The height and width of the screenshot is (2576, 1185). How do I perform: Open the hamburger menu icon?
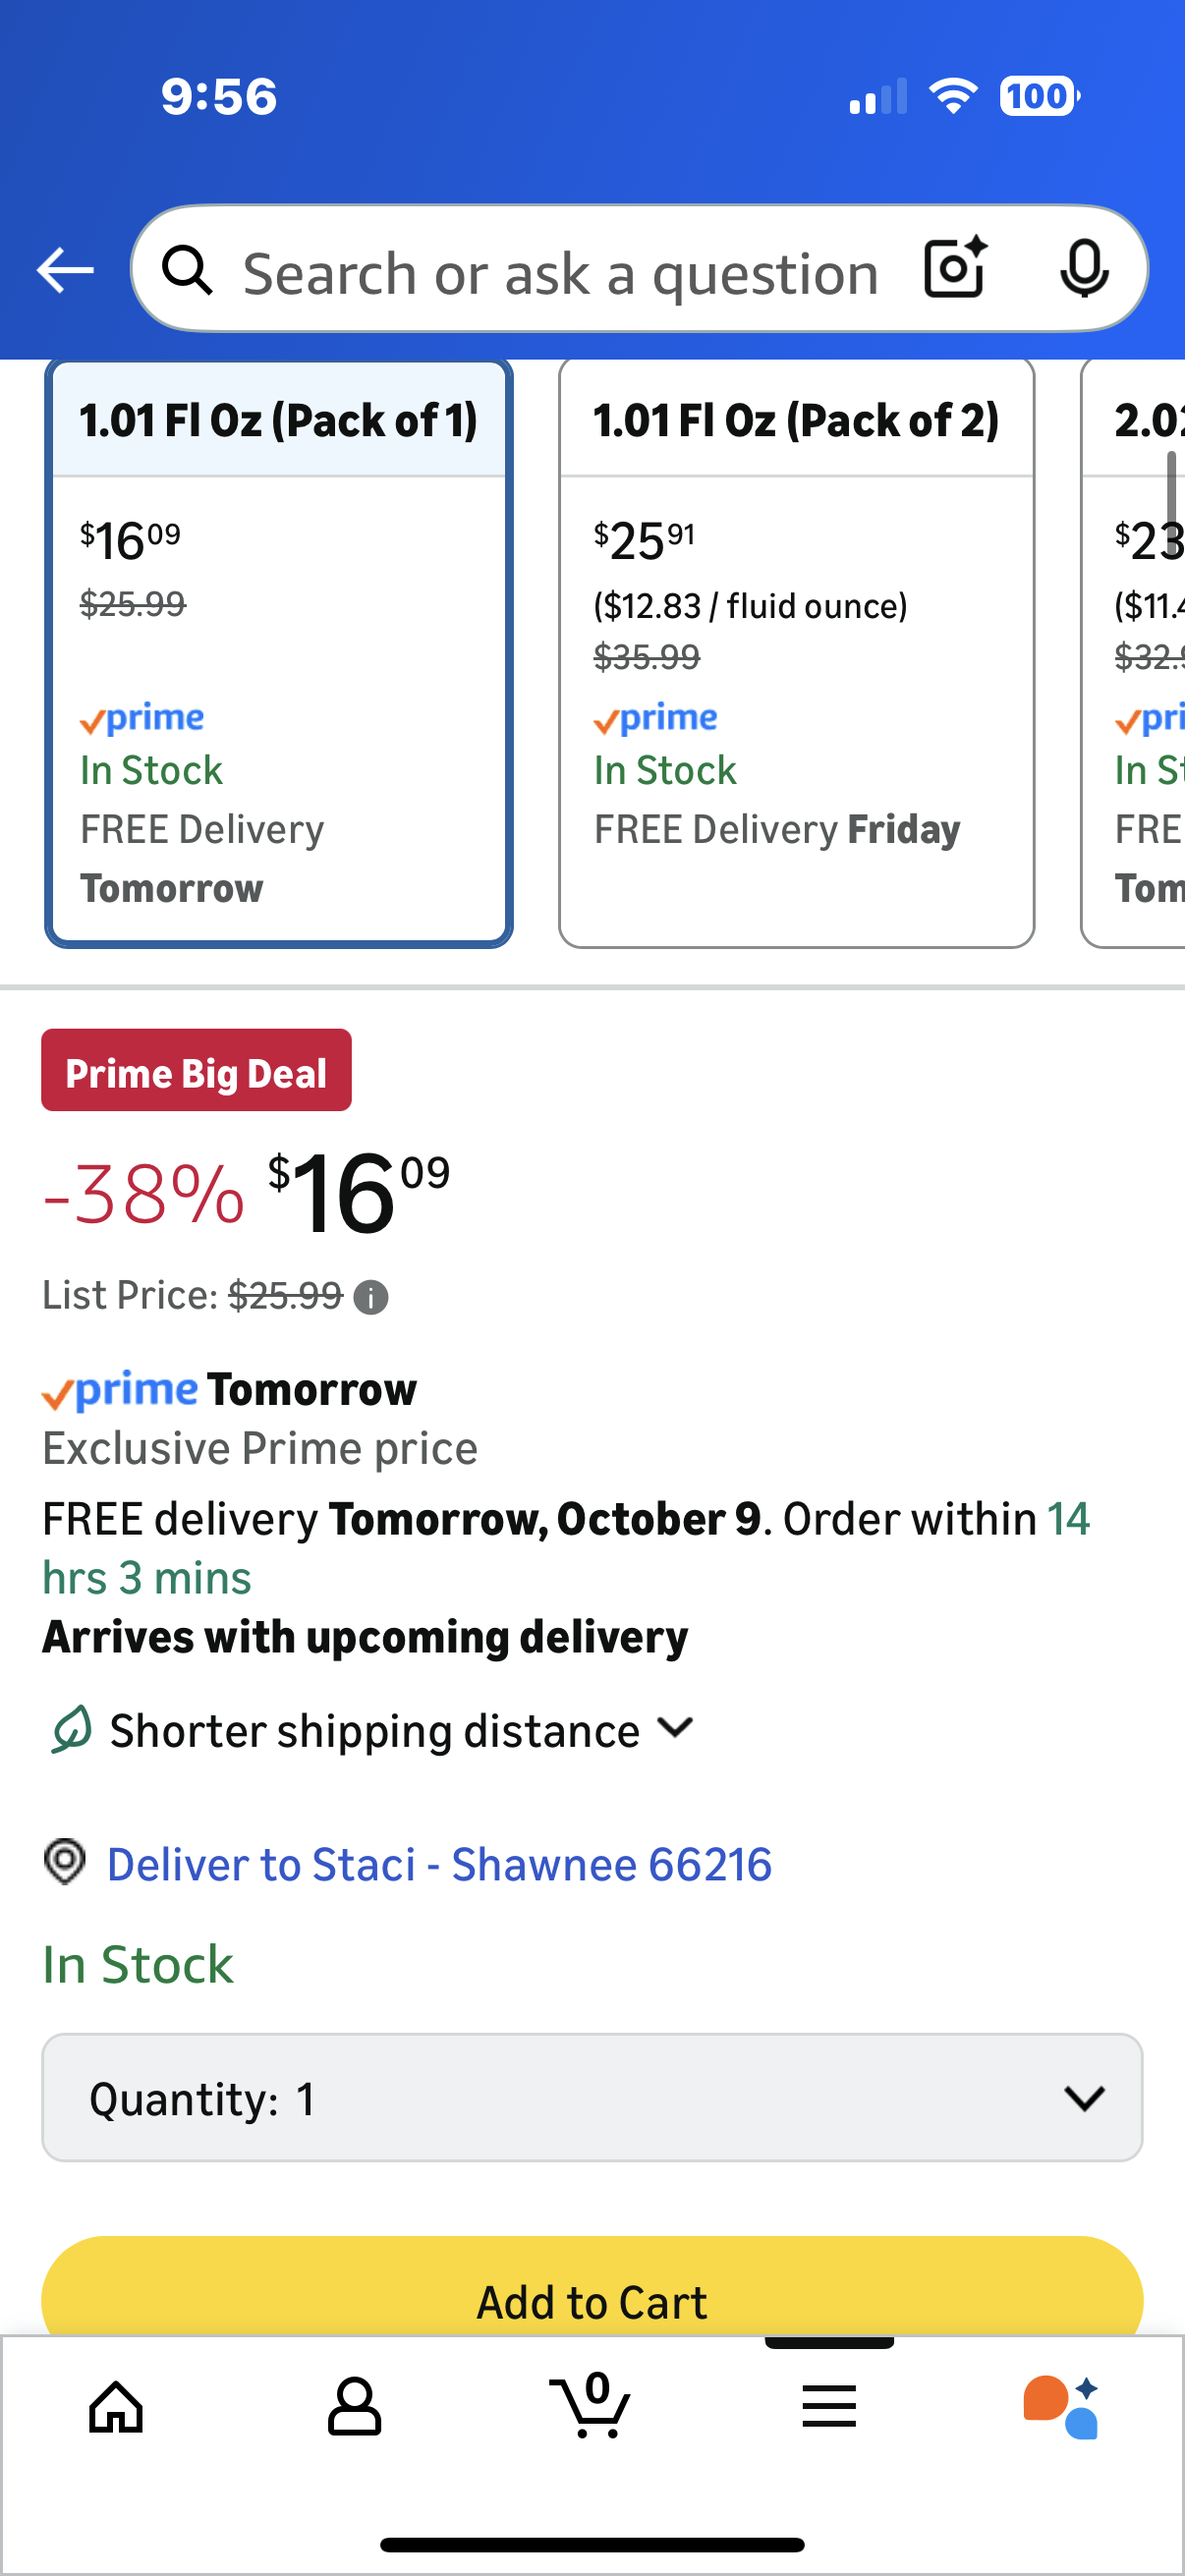pos(829,2406)
